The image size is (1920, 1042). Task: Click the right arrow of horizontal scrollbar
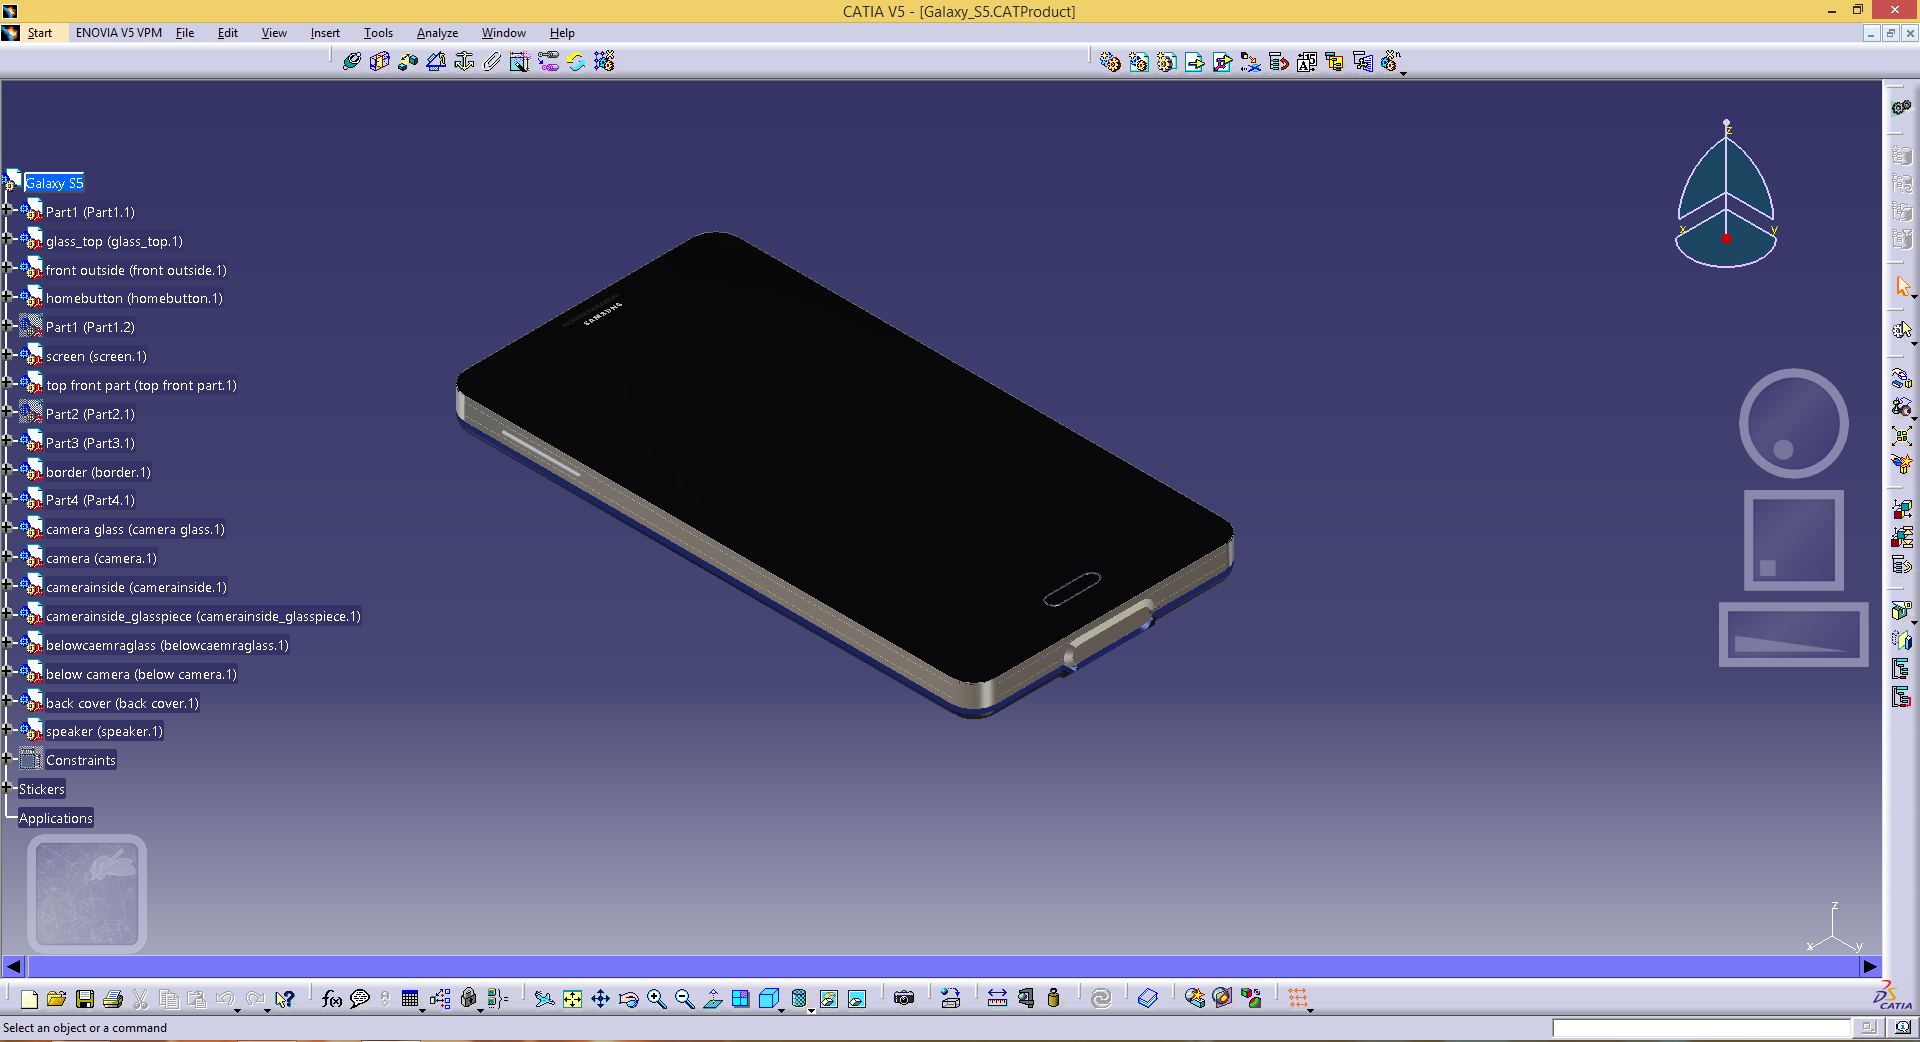1869,966
